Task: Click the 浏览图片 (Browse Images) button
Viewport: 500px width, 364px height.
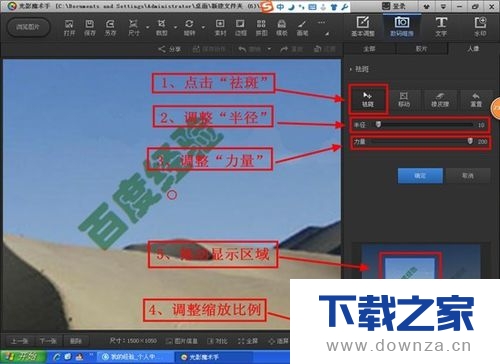Action: (28, 27)
